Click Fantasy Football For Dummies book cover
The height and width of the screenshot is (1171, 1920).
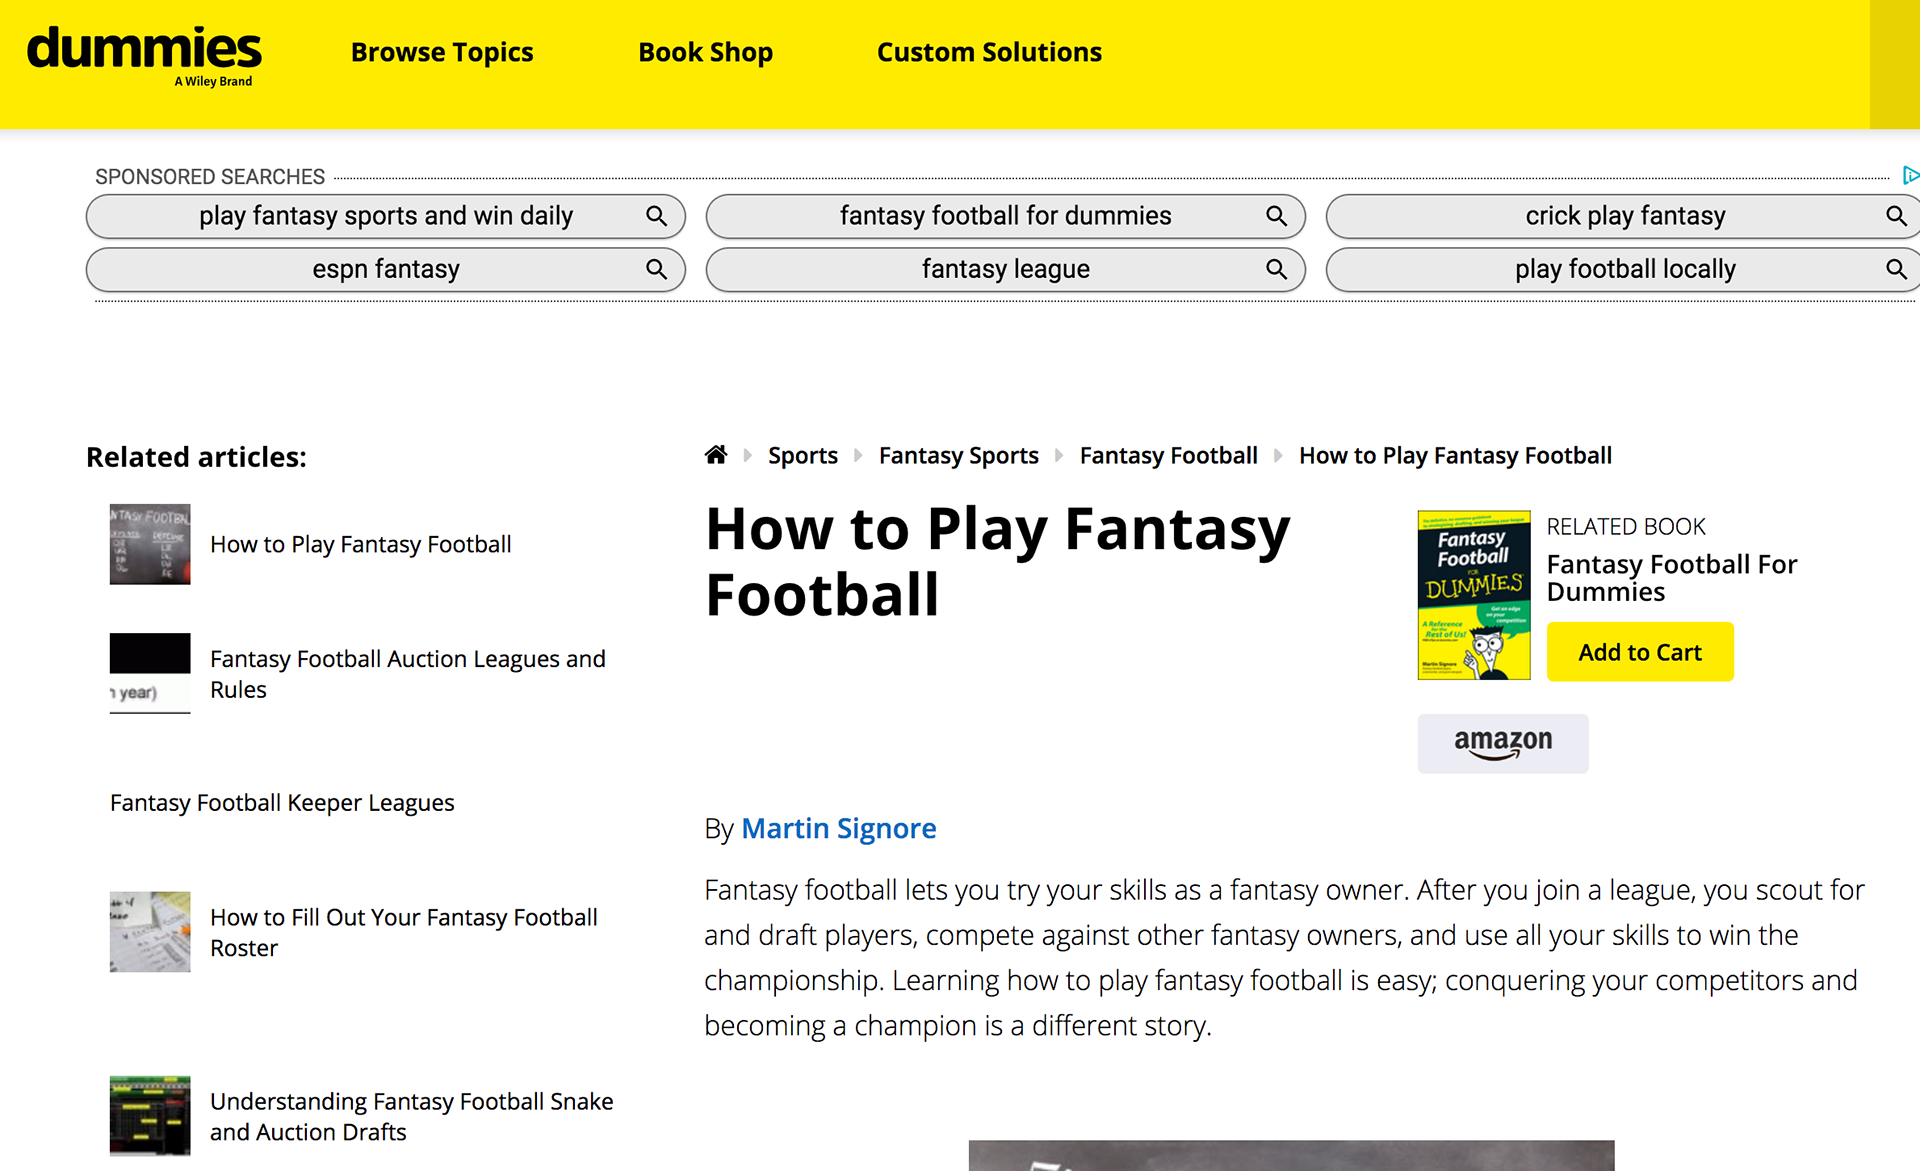(x=1474, y=595)
